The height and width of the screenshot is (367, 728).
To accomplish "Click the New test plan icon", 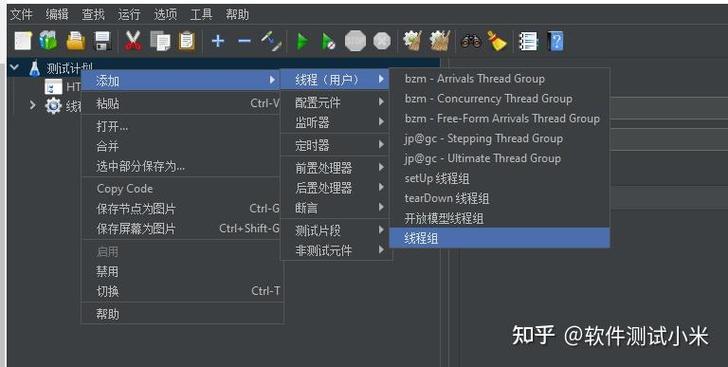I will (x=23, y=41).
